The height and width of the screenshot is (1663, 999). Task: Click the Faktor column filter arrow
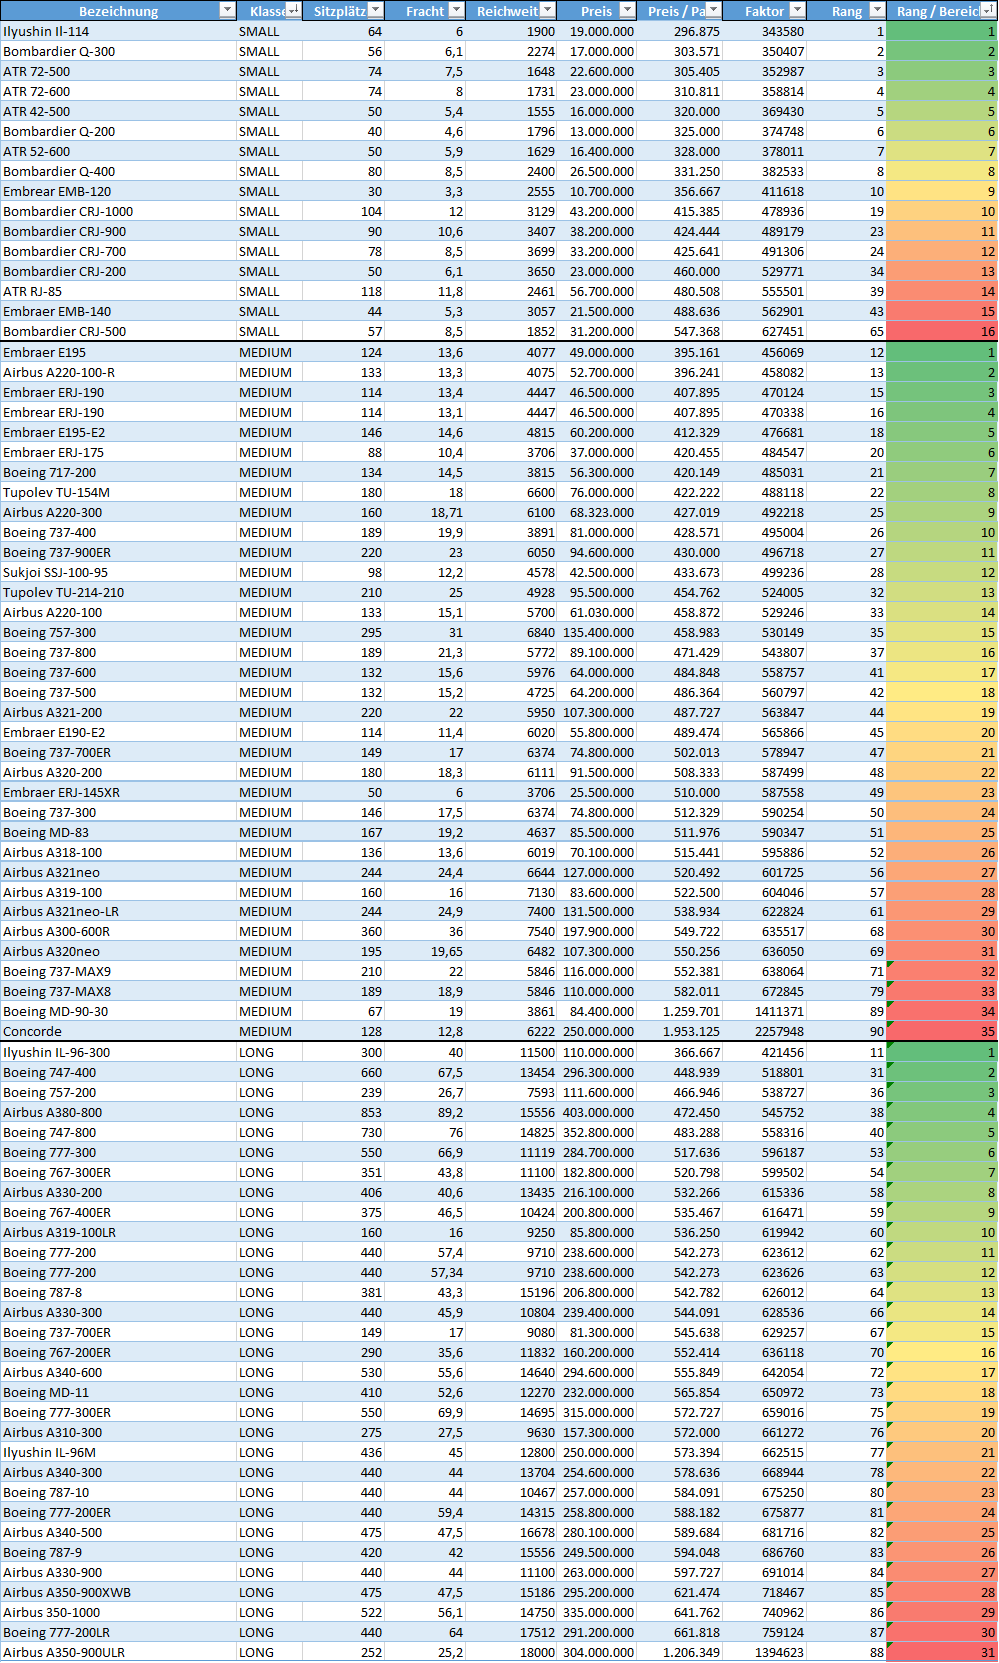point(797,10)
